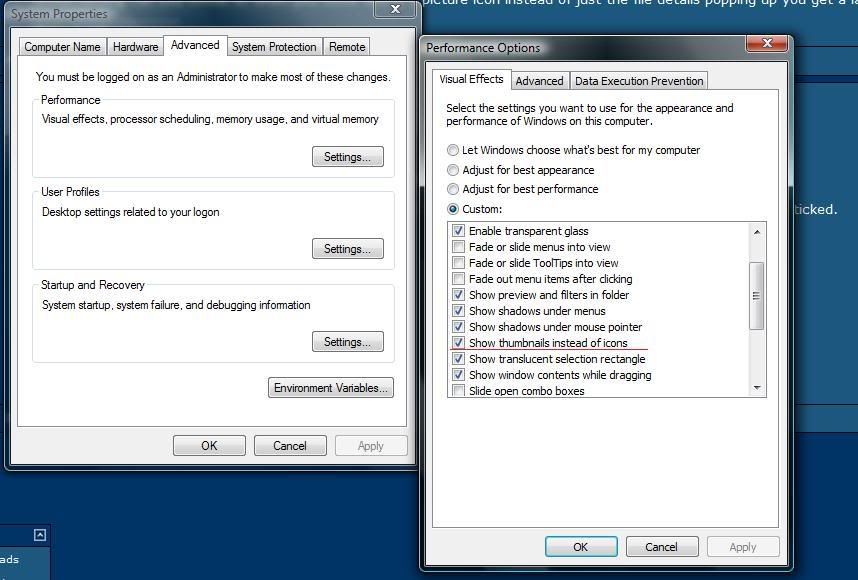This screenshot has height=580, width=858.
Task: Switch to Data Execution Prevention tab
Action: pos(639,81)
